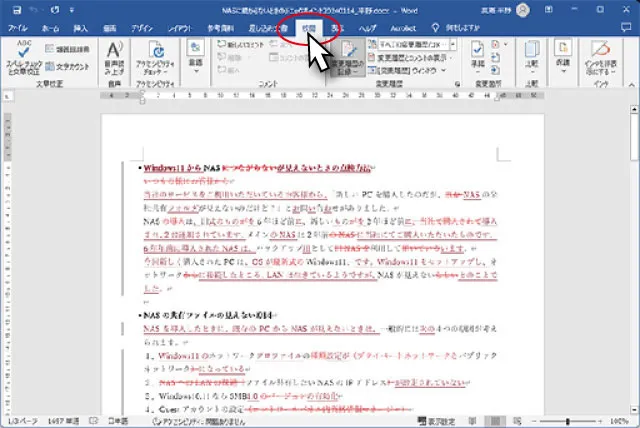Image resolution: width=640 pixels, height=428 pixels.
Task: Click the 100% zoom level
Action: [619, 421]
